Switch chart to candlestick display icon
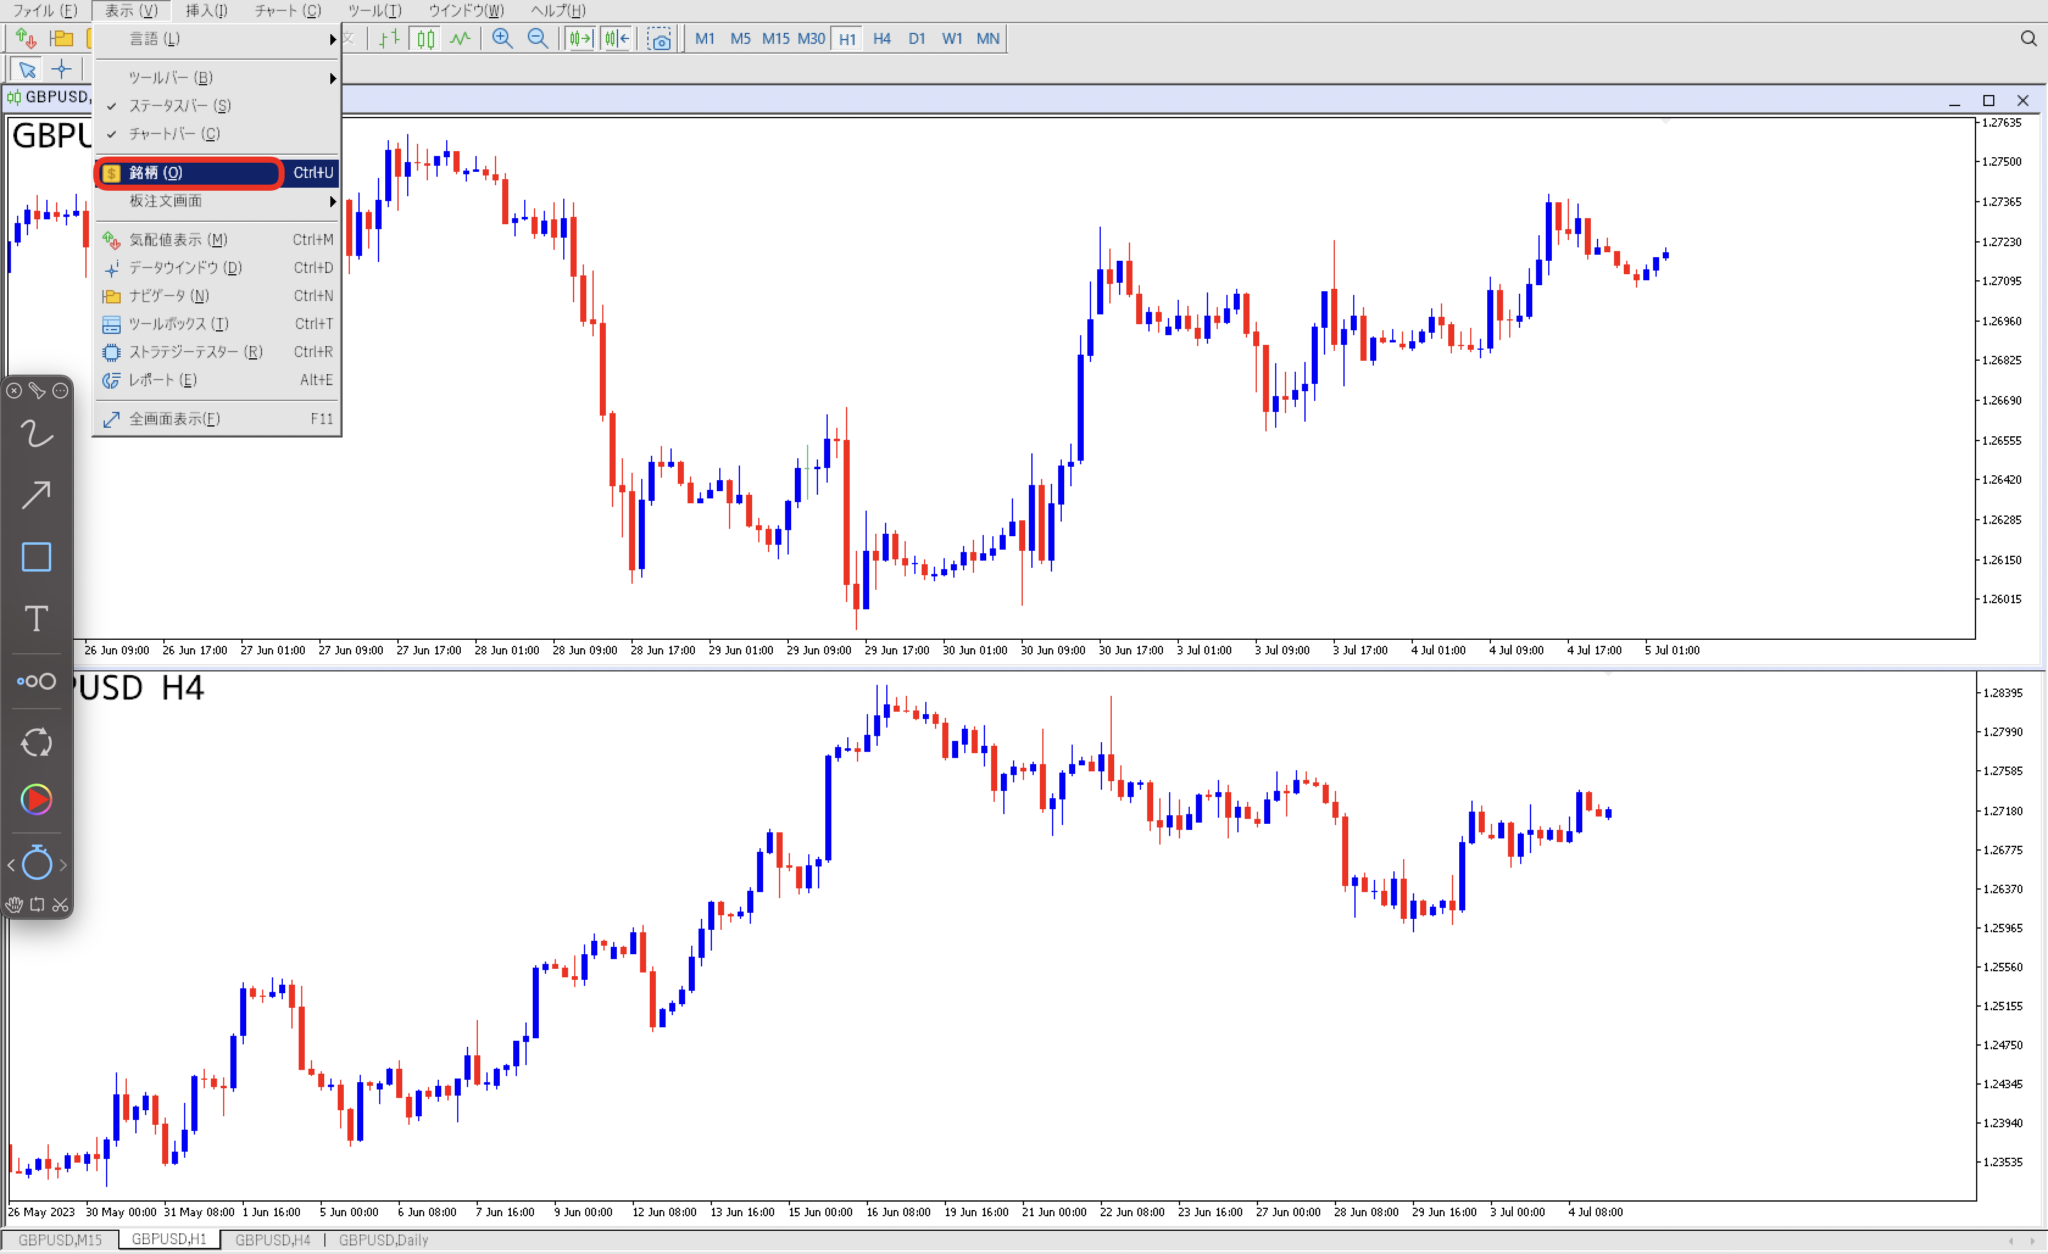 426,39
